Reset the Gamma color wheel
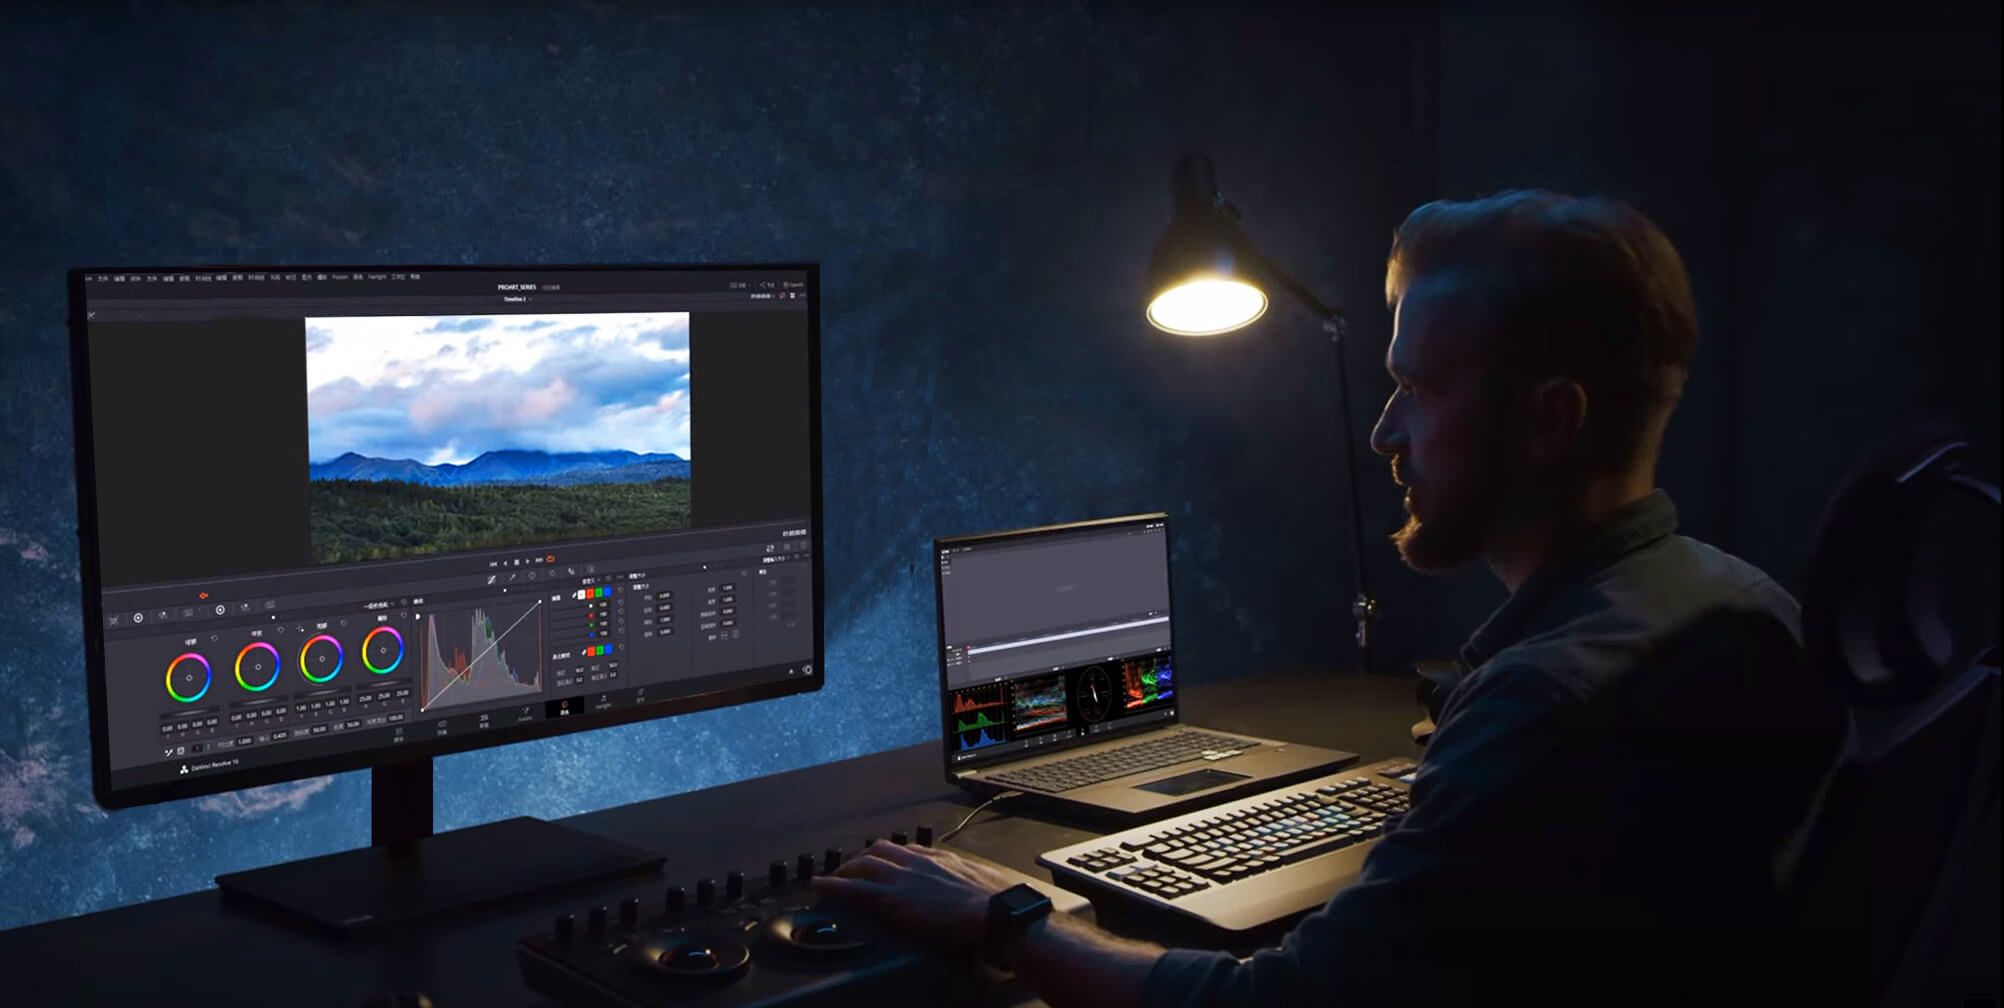Image resolution: width=2004 pixels, height=1008 pixels. coord(280,630)
